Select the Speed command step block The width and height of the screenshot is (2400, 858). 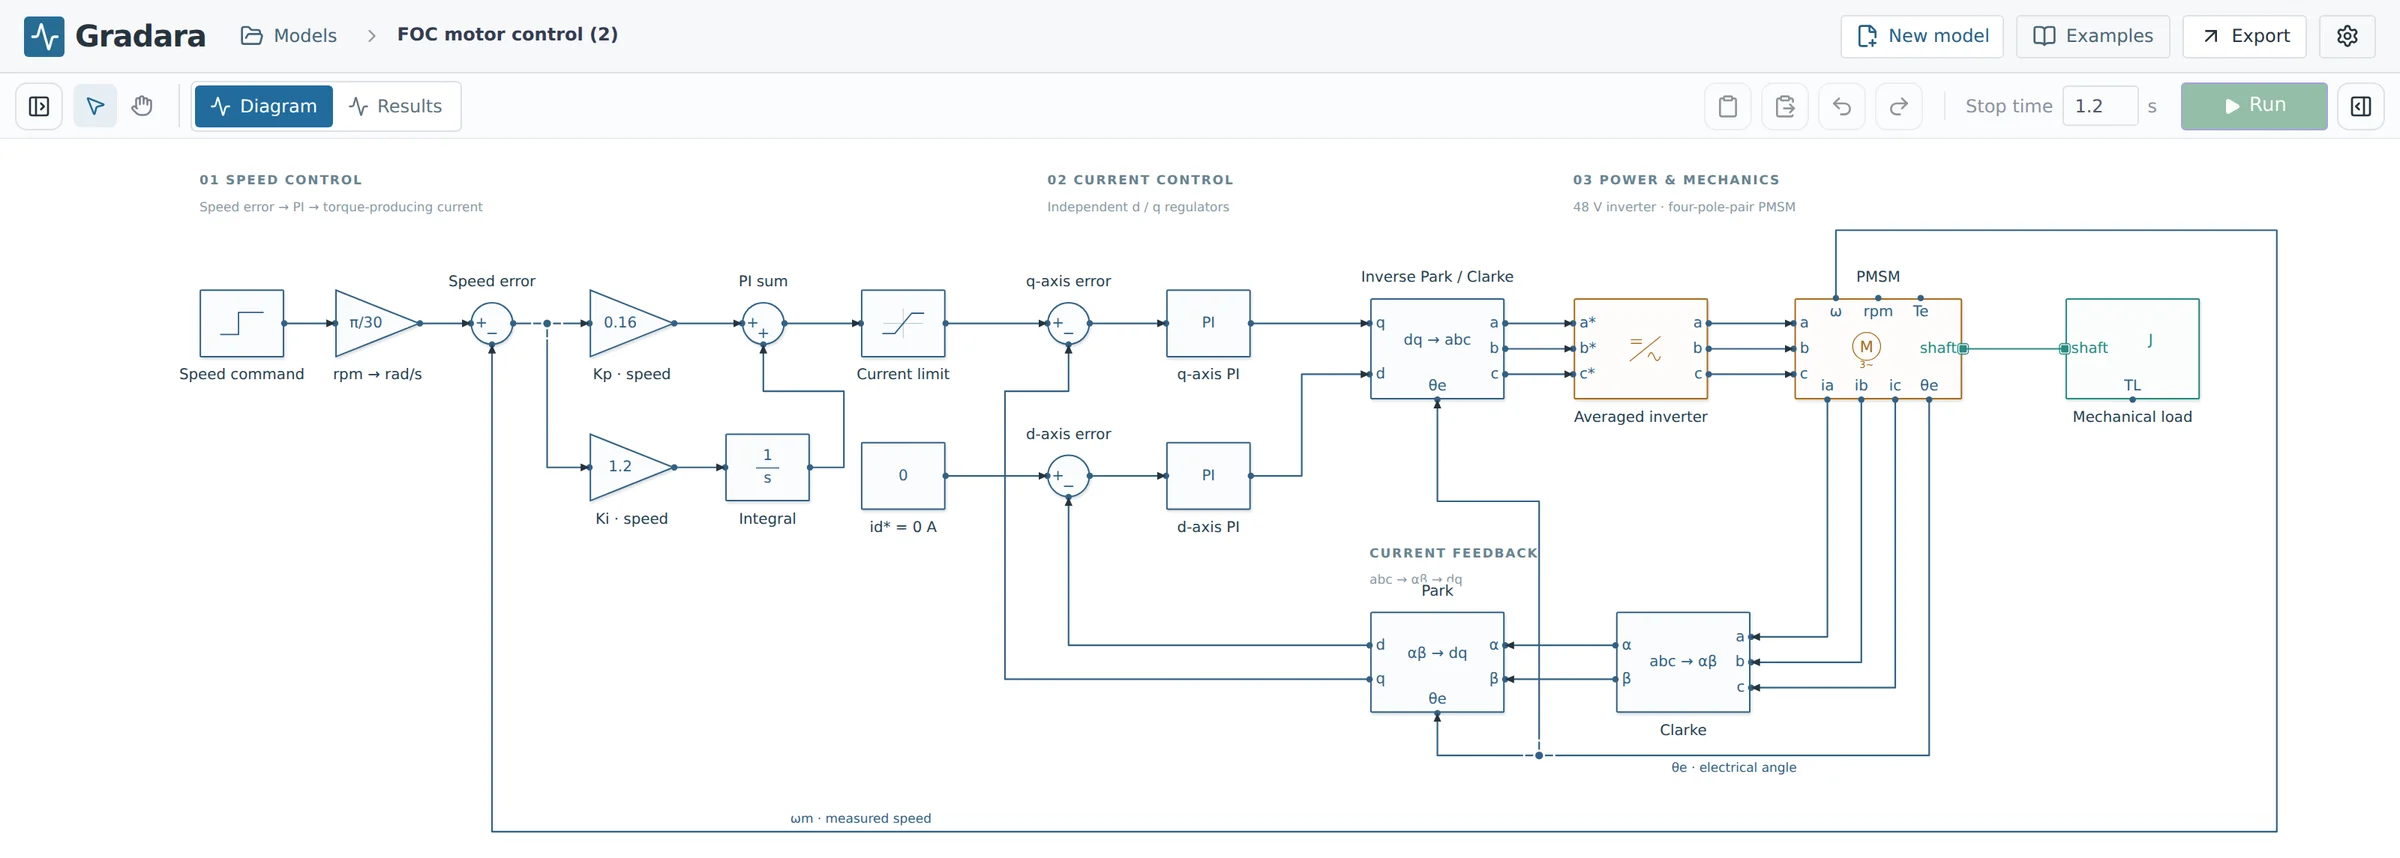point(242,323)
